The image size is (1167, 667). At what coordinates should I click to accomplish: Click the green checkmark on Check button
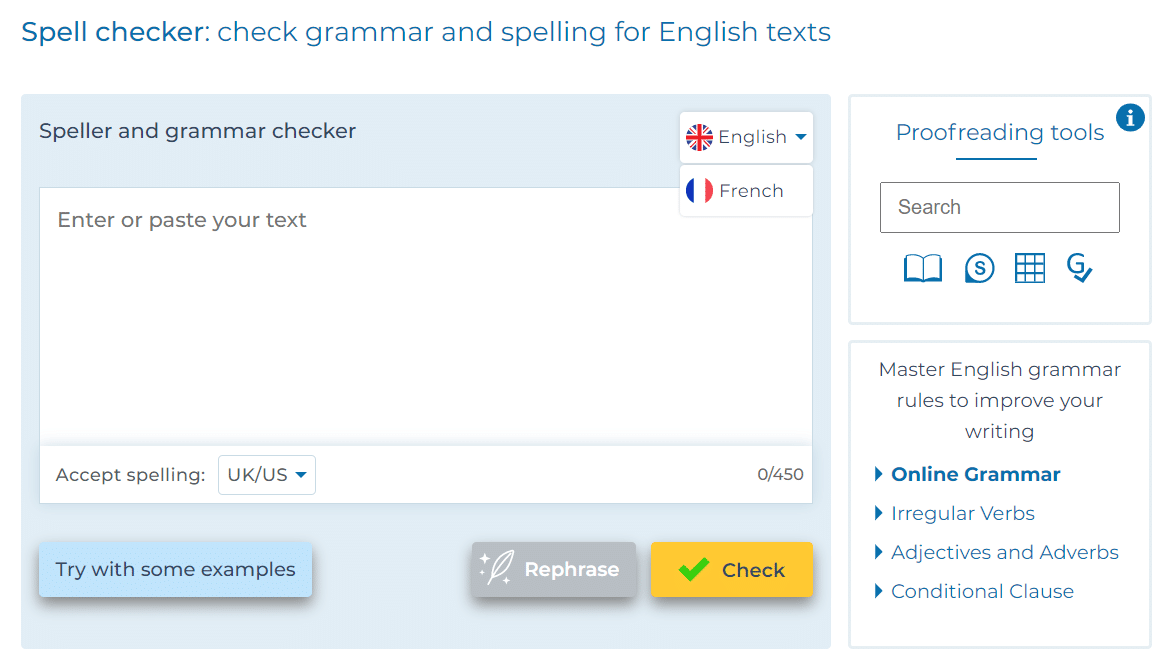694,569
